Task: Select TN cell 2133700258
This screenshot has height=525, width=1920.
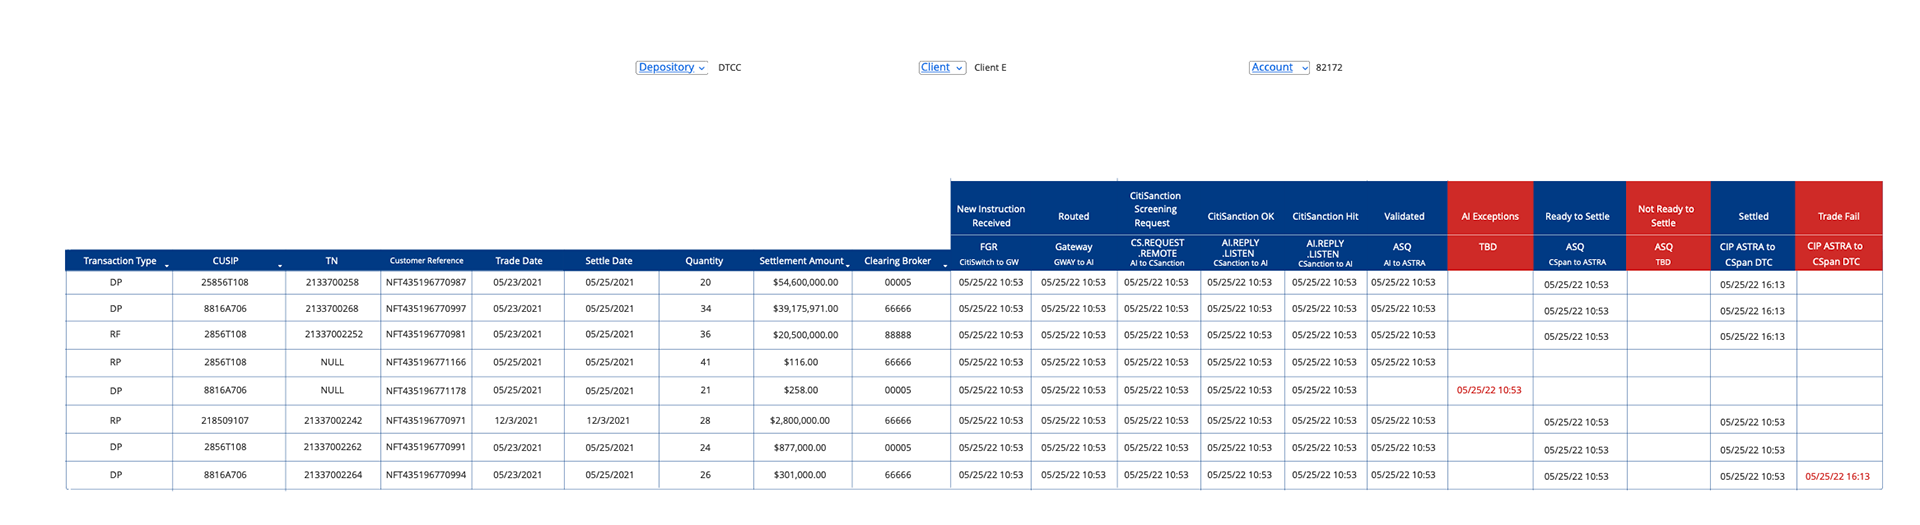Action: coord(332,283)
